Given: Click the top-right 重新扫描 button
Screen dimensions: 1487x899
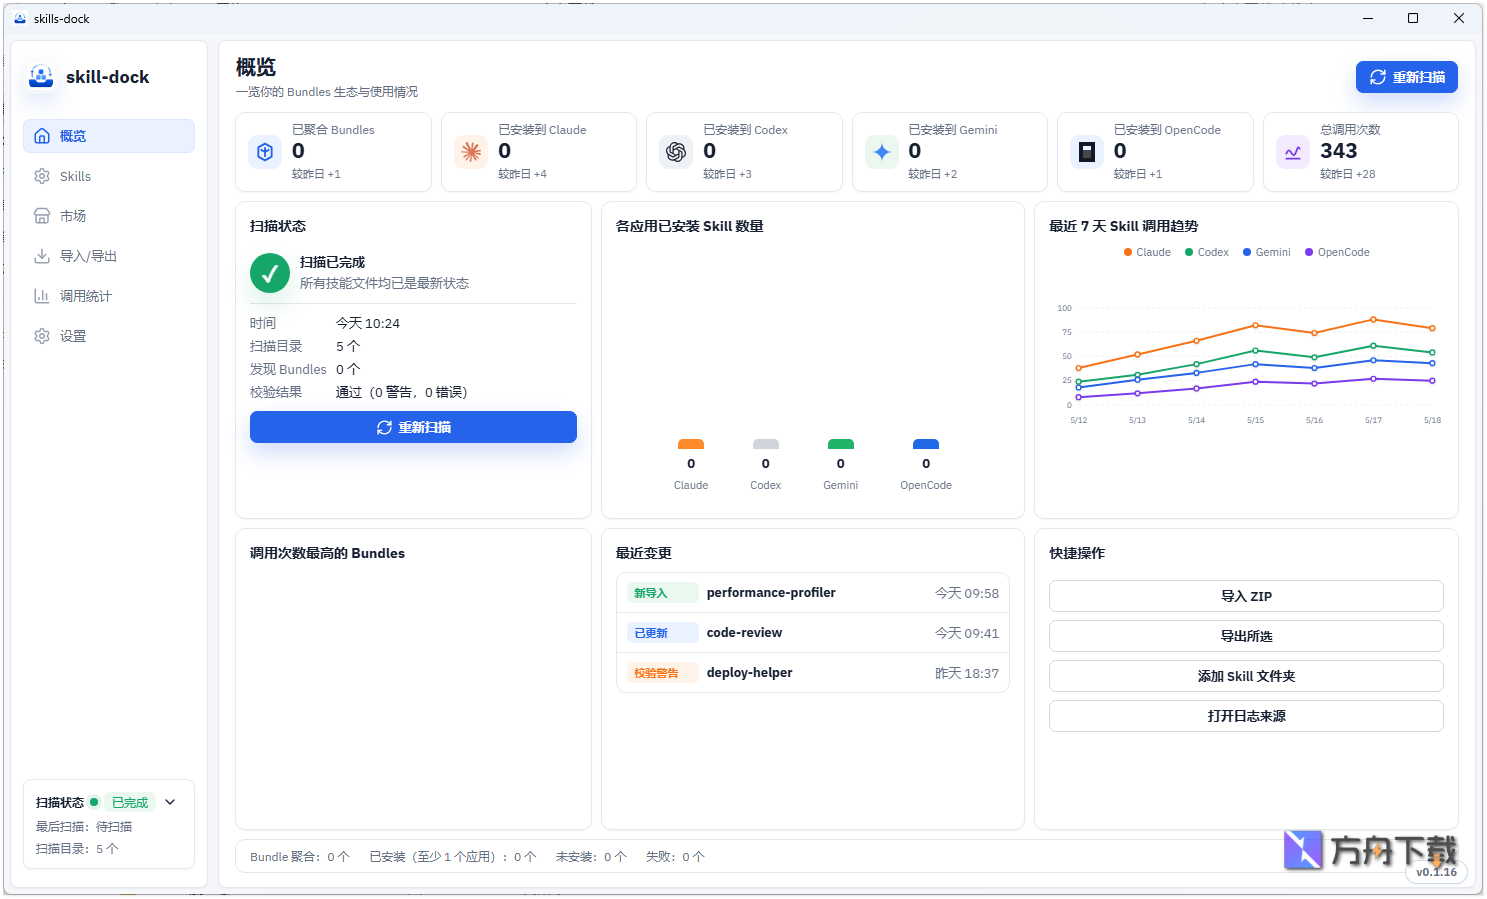Looking at the screenshot, I should 1406,77.
